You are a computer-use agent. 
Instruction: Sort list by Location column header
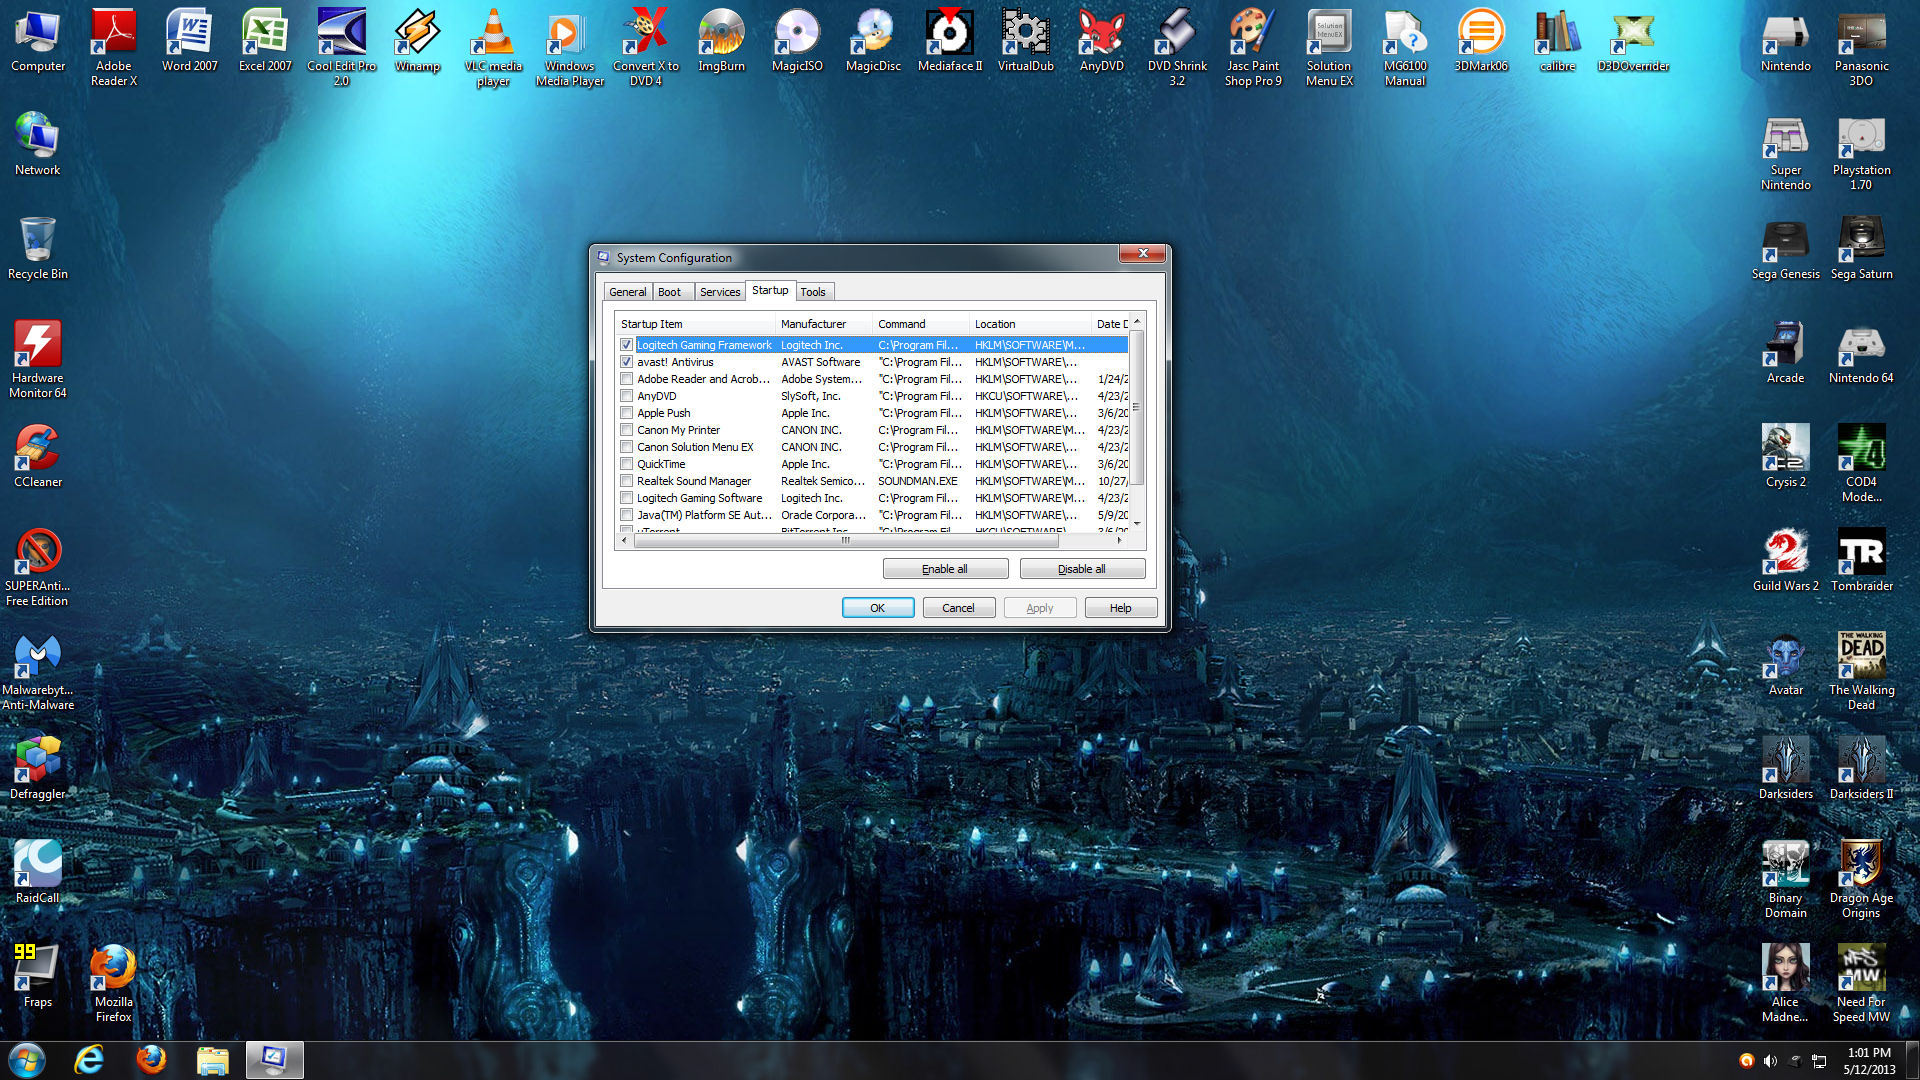[x=1030, y=324]
